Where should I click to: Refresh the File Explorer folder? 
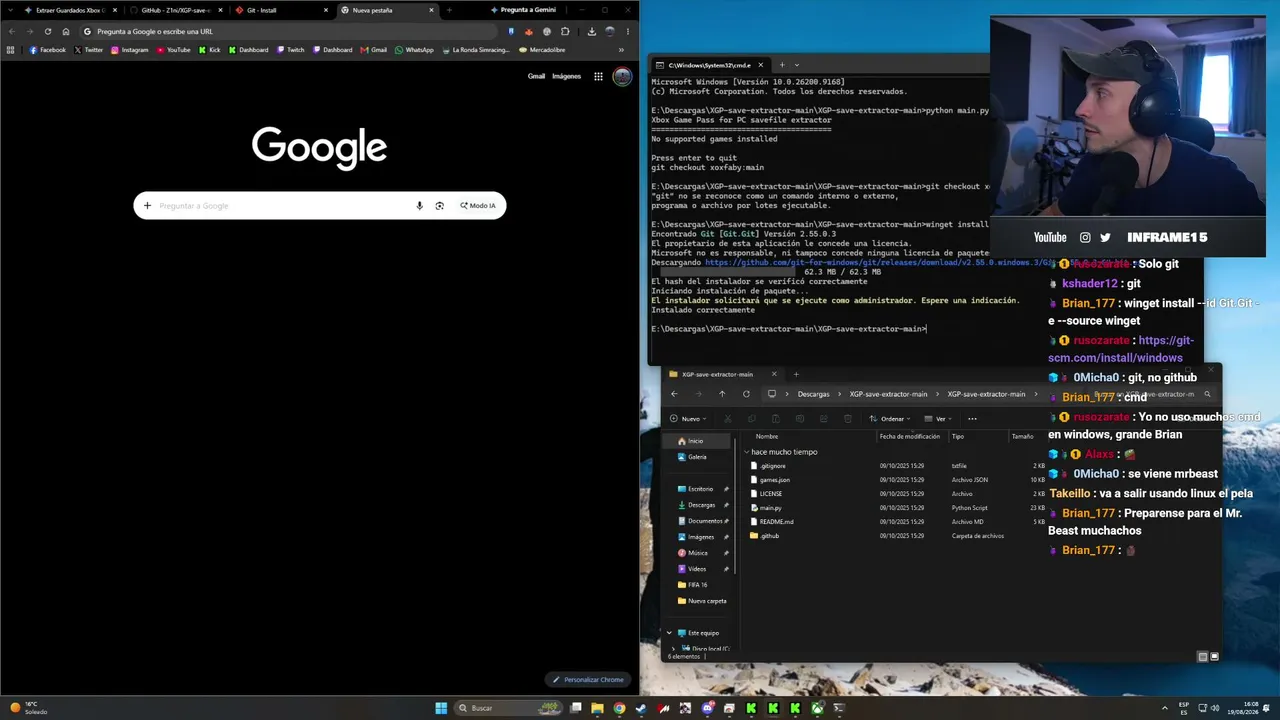point(746,394)
